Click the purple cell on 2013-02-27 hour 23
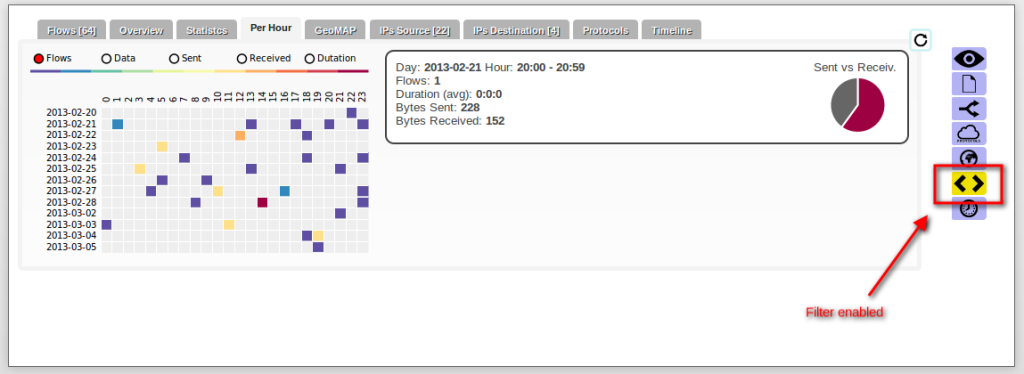Screen dimensions: 1024x374 [362, 191]
